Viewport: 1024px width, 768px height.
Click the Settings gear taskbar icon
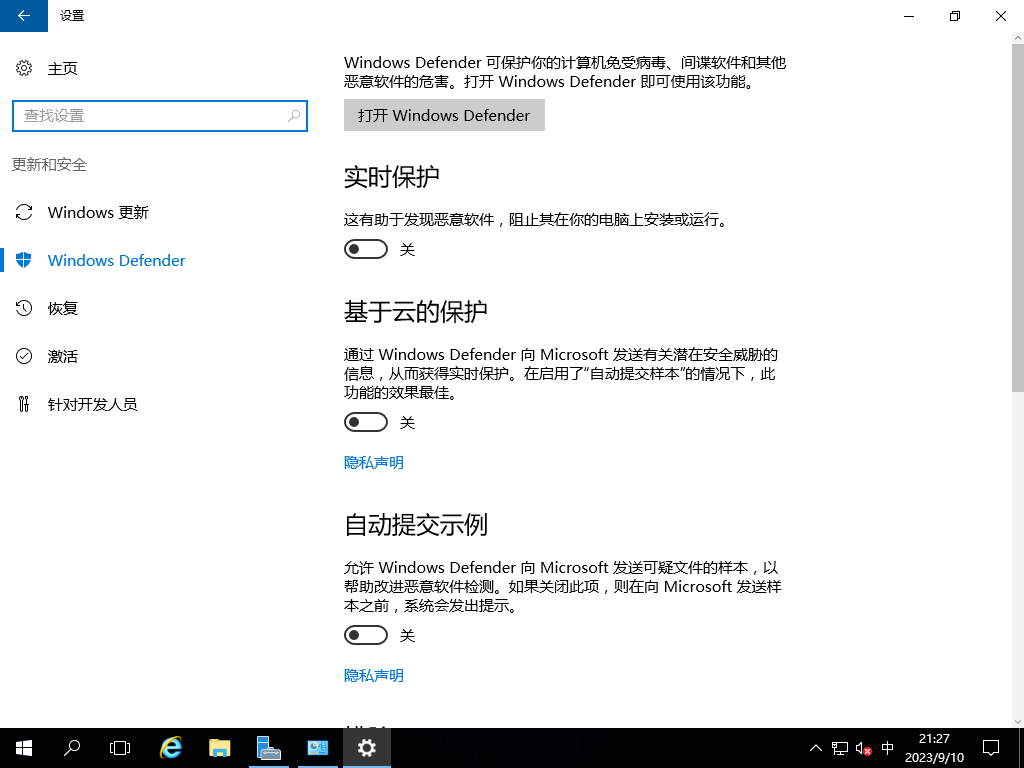367,748
